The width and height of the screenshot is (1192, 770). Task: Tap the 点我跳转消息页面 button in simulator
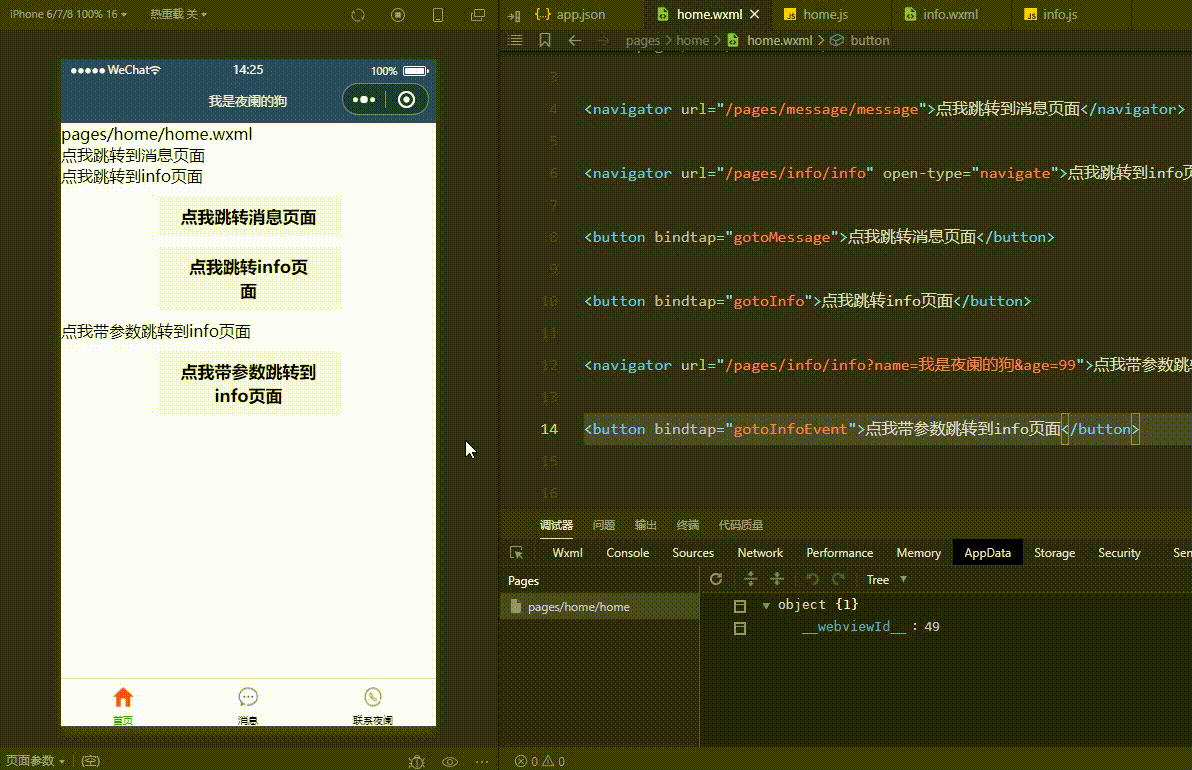click(x=249, y=217)
